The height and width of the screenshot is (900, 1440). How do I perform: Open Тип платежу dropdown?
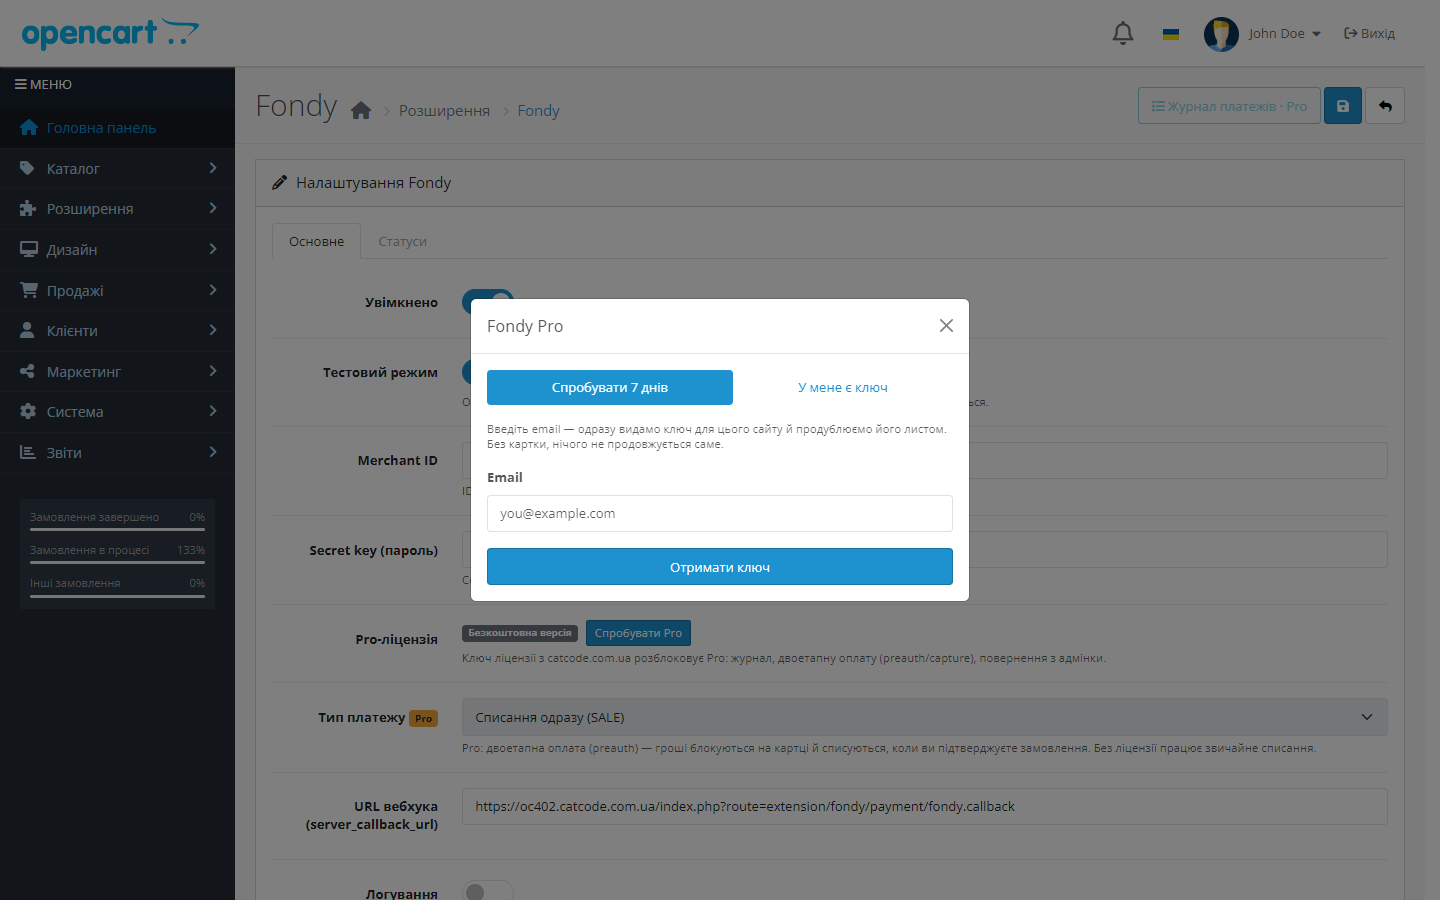(x=925, y=717)
